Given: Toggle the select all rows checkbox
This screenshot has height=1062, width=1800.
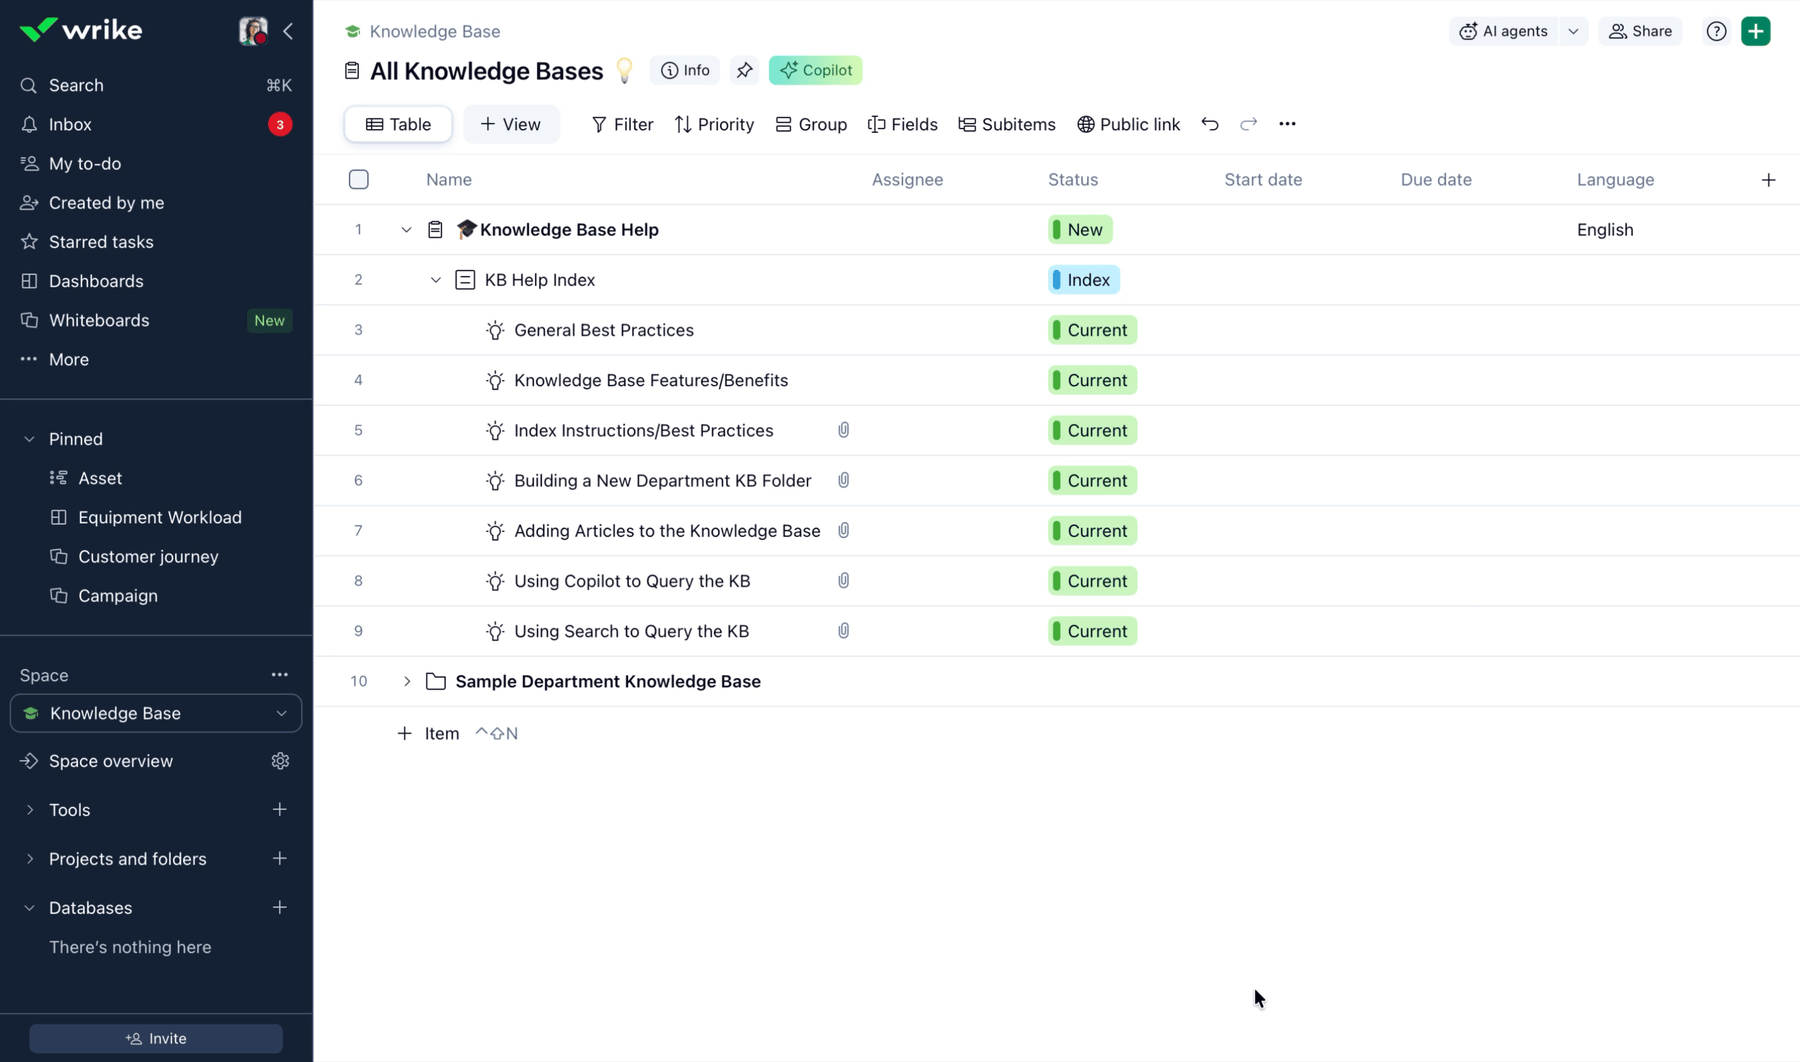Looking at the screenshot, I should tap(359, 179).
